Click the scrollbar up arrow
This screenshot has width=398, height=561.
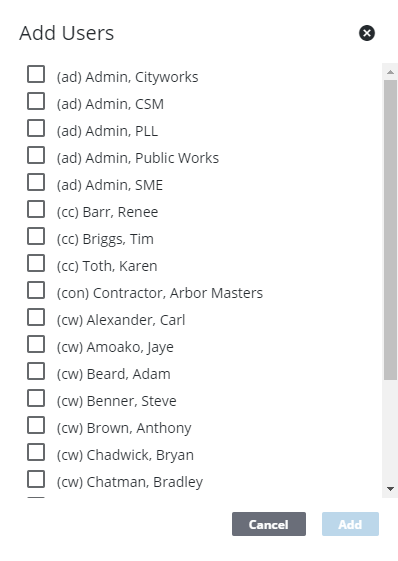tap(390, 72)
